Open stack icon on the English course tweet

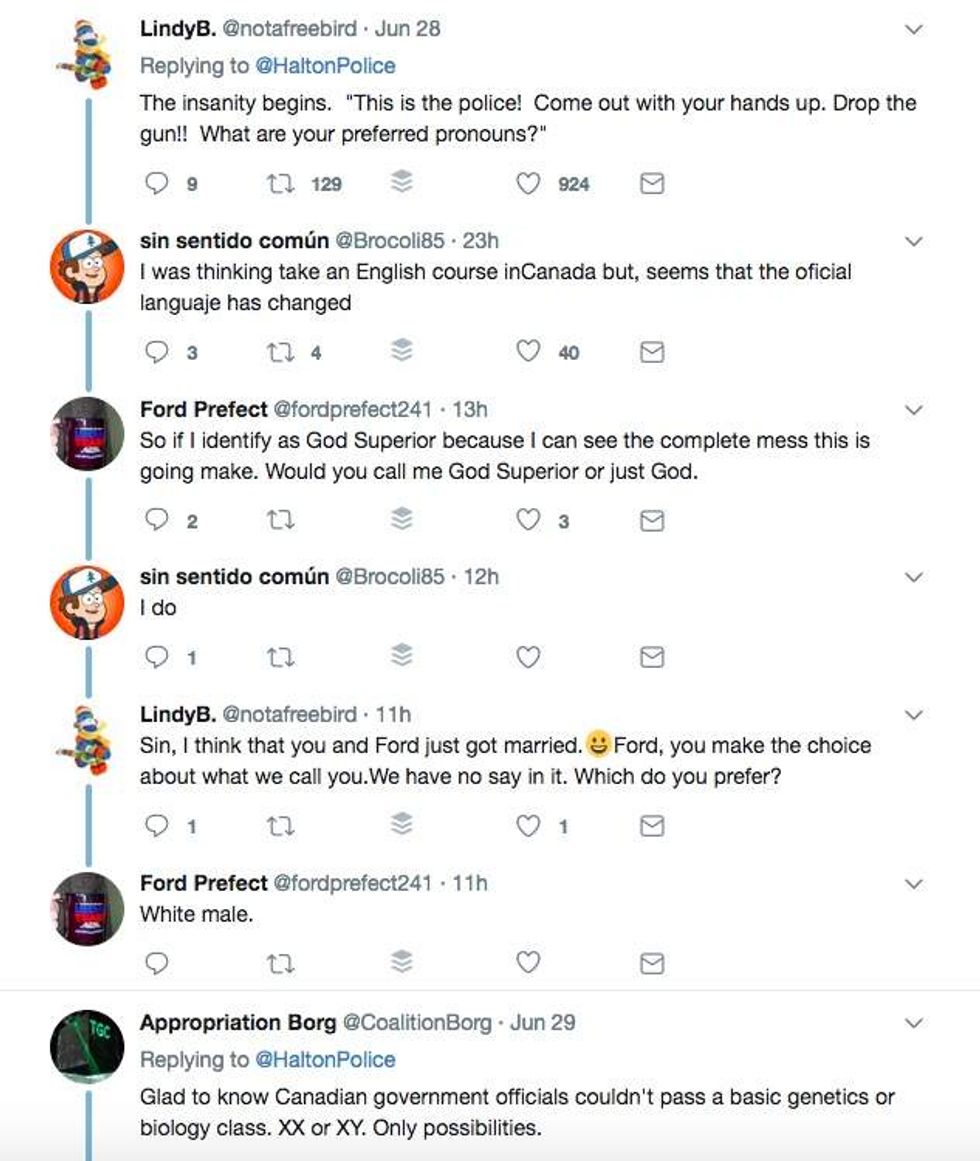point(401,351)
